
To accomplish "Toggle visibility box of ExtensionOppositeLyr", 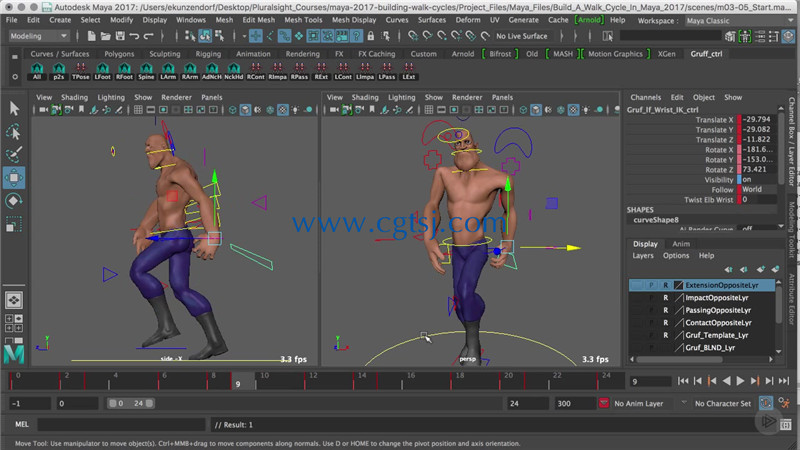I will [637, 285].
